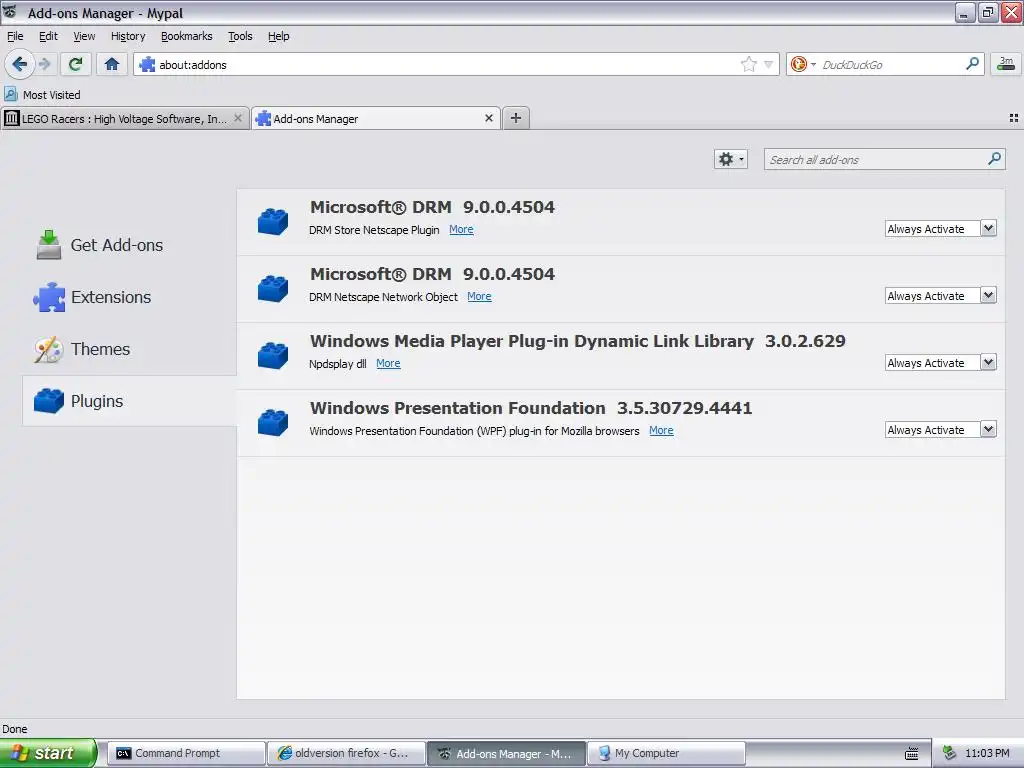Click the search magnifier in DuckDuckGo box

pos(972,64)
